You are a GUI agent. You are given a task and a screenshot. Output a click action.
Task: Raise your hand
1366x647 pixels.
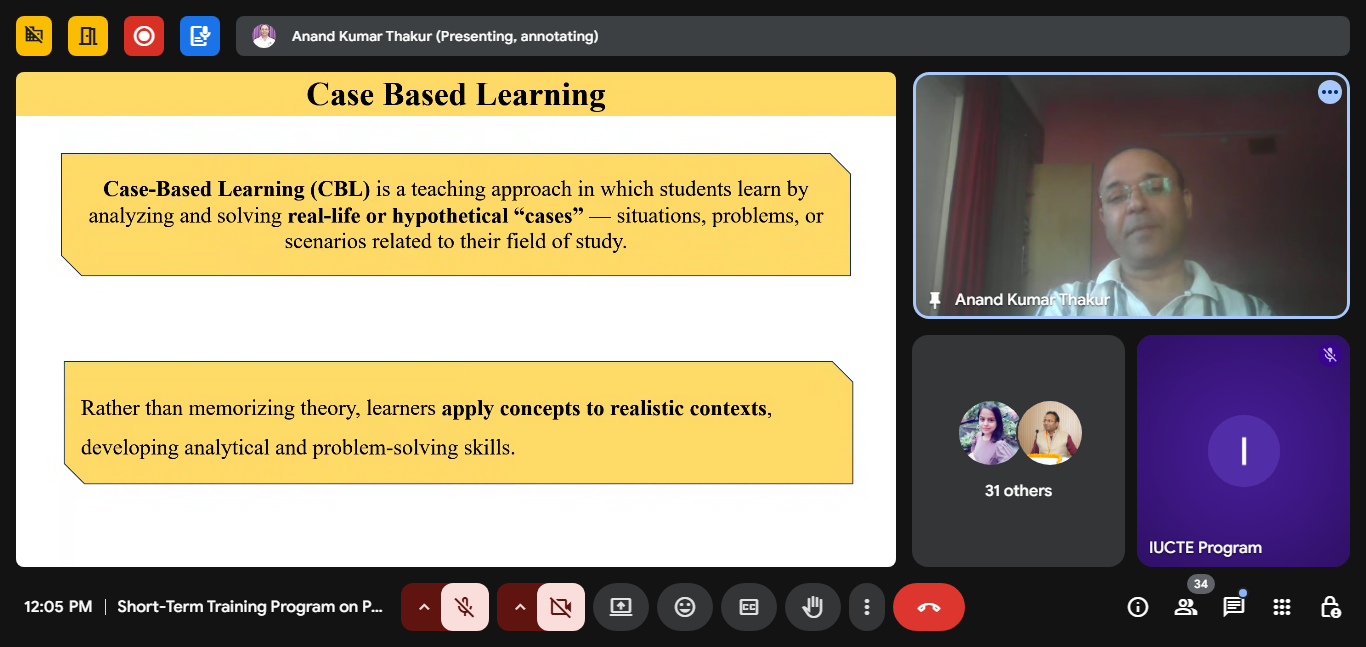pos(813,607)
